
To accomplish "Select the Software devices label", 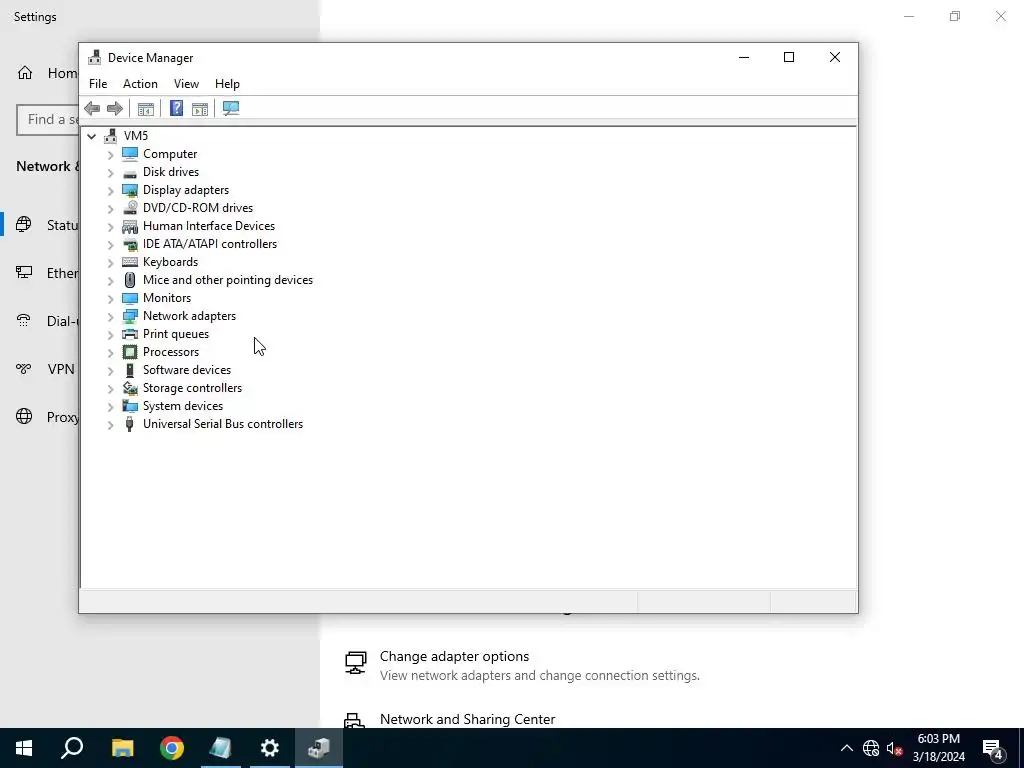I will click(x=187, y=370).
